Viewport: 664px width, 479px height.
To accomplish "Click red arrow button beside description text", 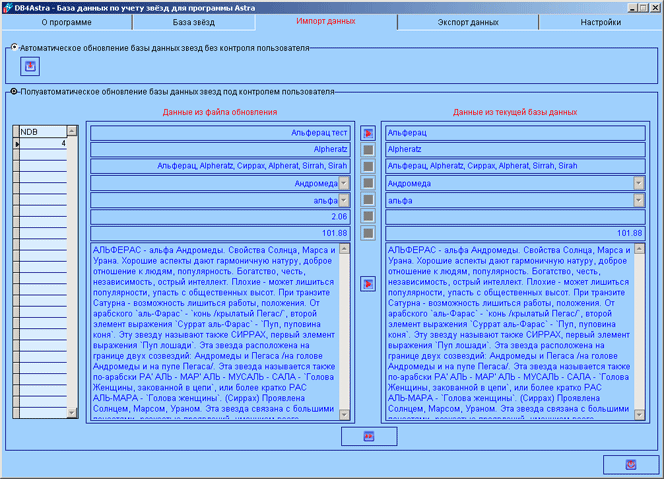I will [x=368, y=284].
